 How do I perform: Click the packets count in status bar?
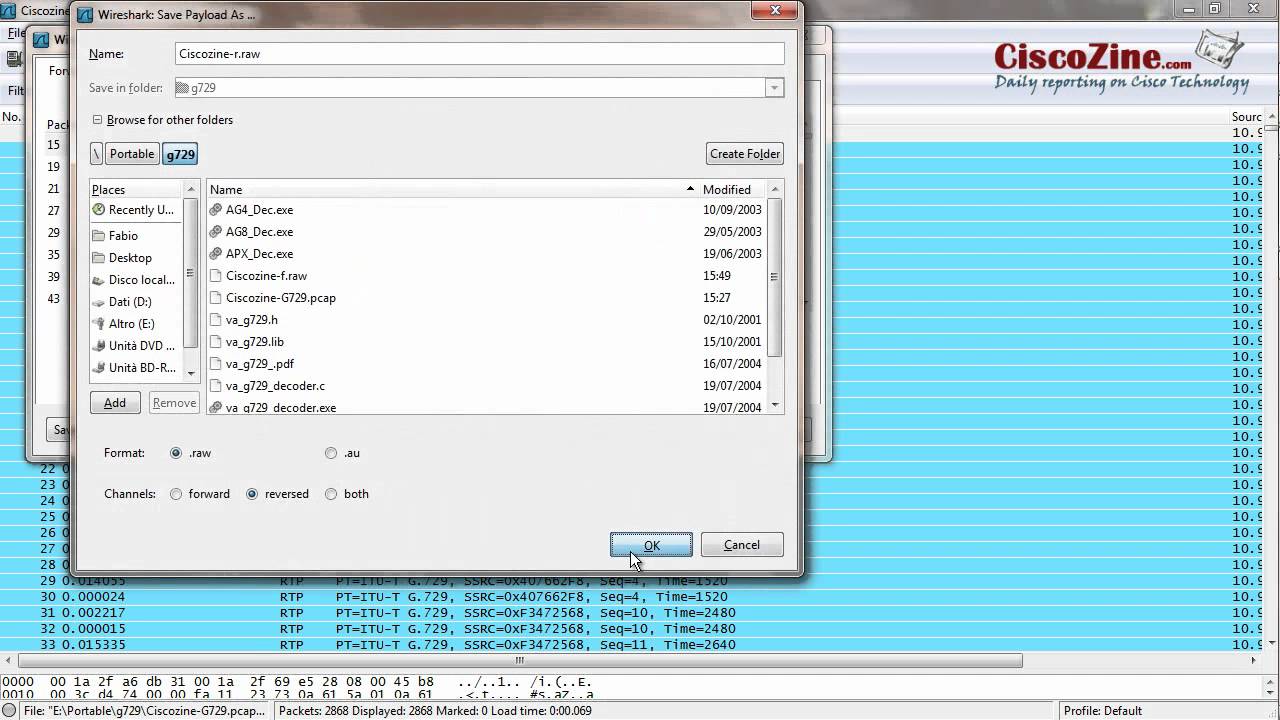click(x=434, y=711)
